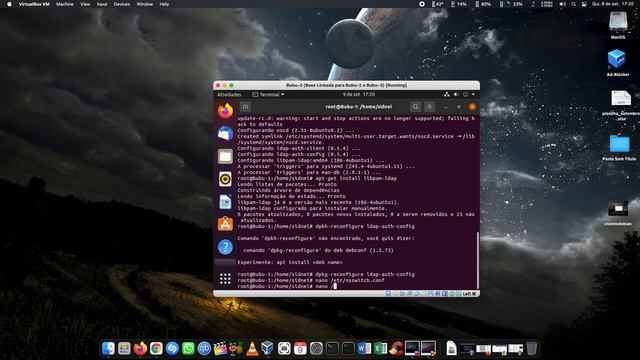Open Microsoft Excel in the Dock
This screenshot has width=640, height=360.
point(380,348)
